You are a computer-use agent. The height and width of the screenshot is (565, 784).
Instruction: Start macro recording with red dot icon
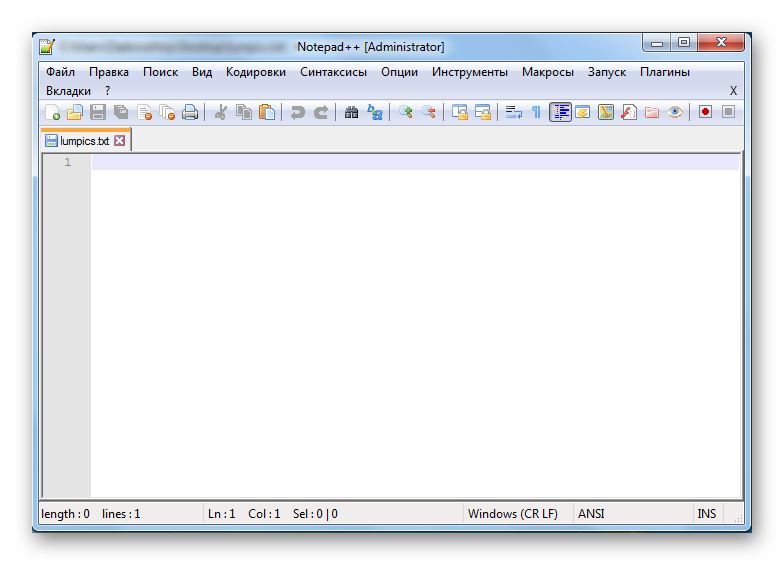(x=705, y=112)
